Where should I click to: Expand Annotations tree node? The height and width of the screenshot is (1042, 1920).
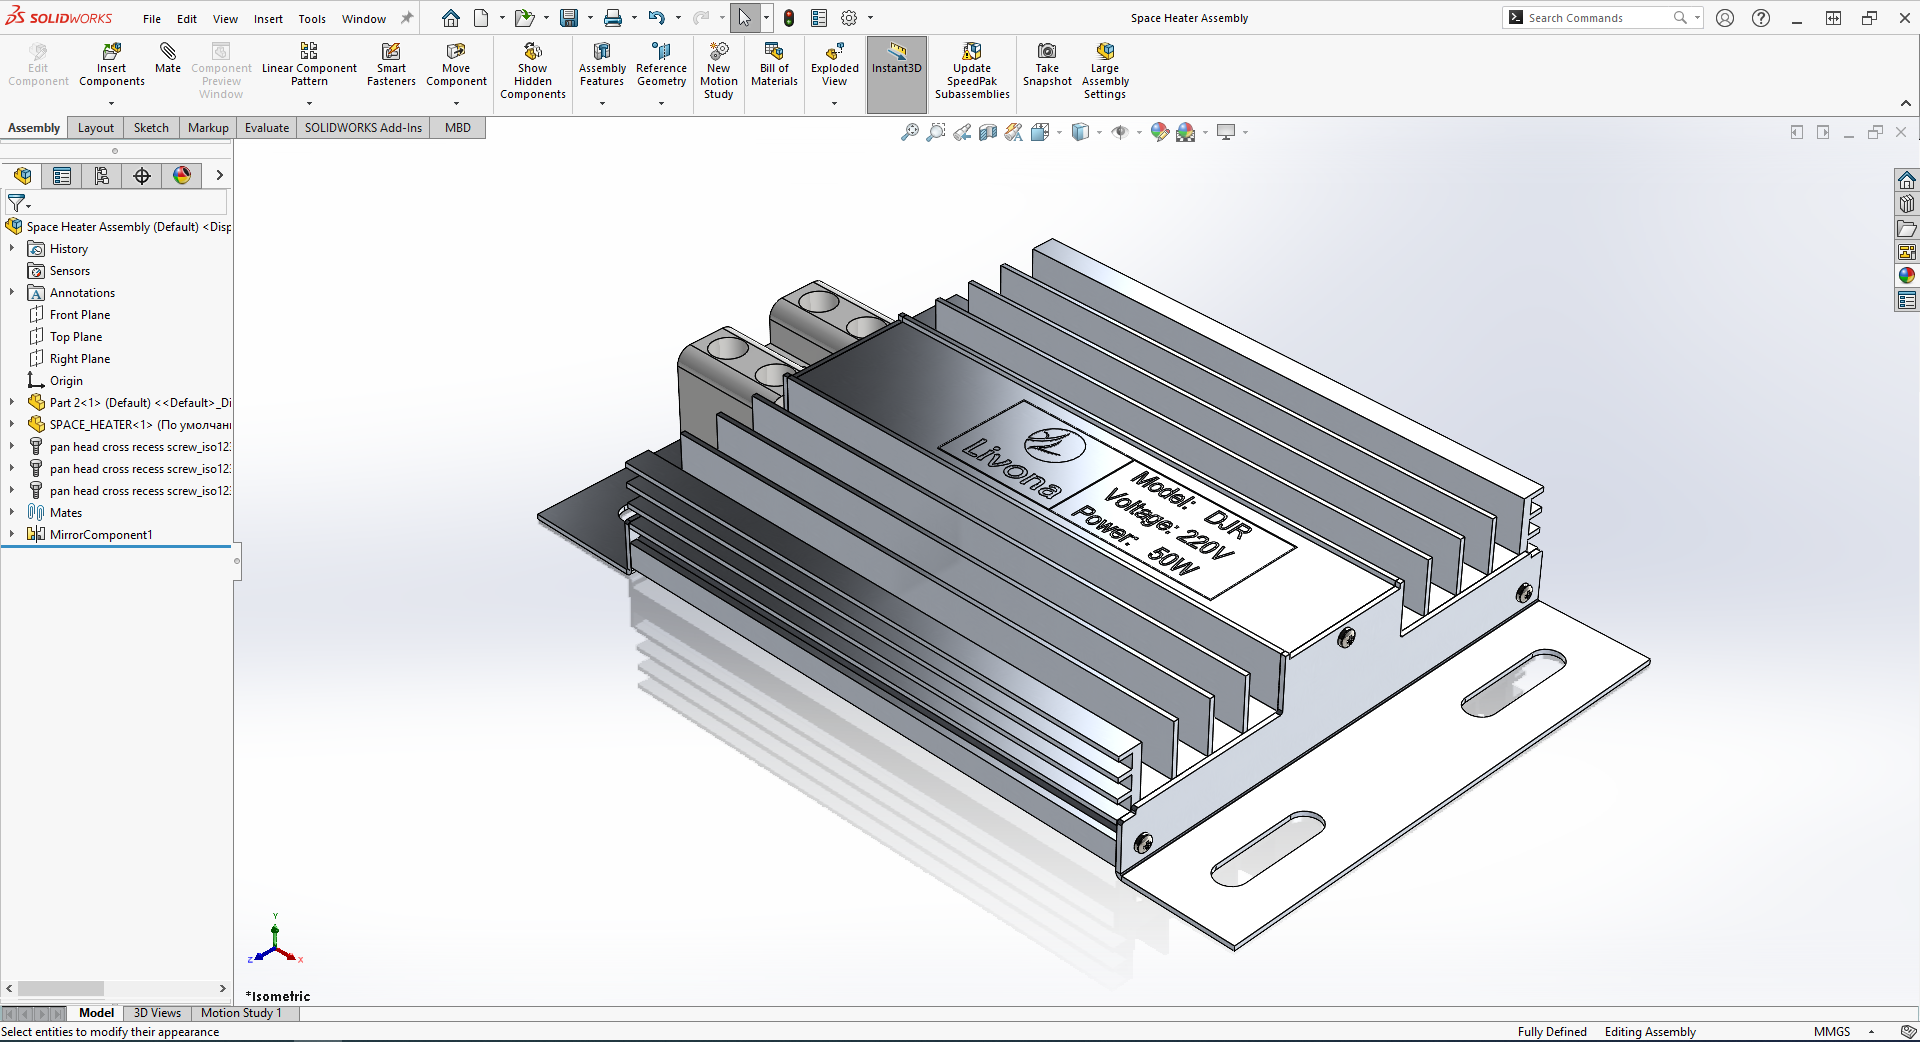12,293
